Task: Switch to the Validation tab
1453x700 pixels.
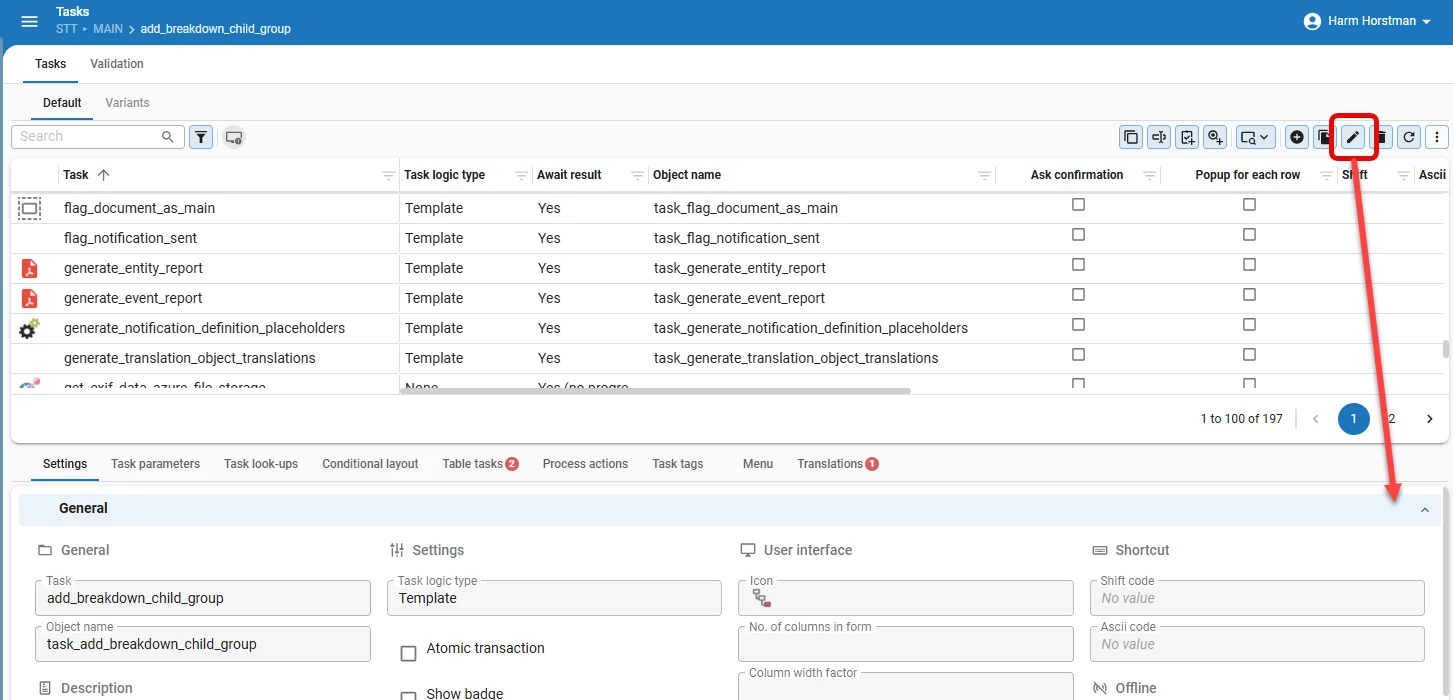Action: tap(117, 64)
